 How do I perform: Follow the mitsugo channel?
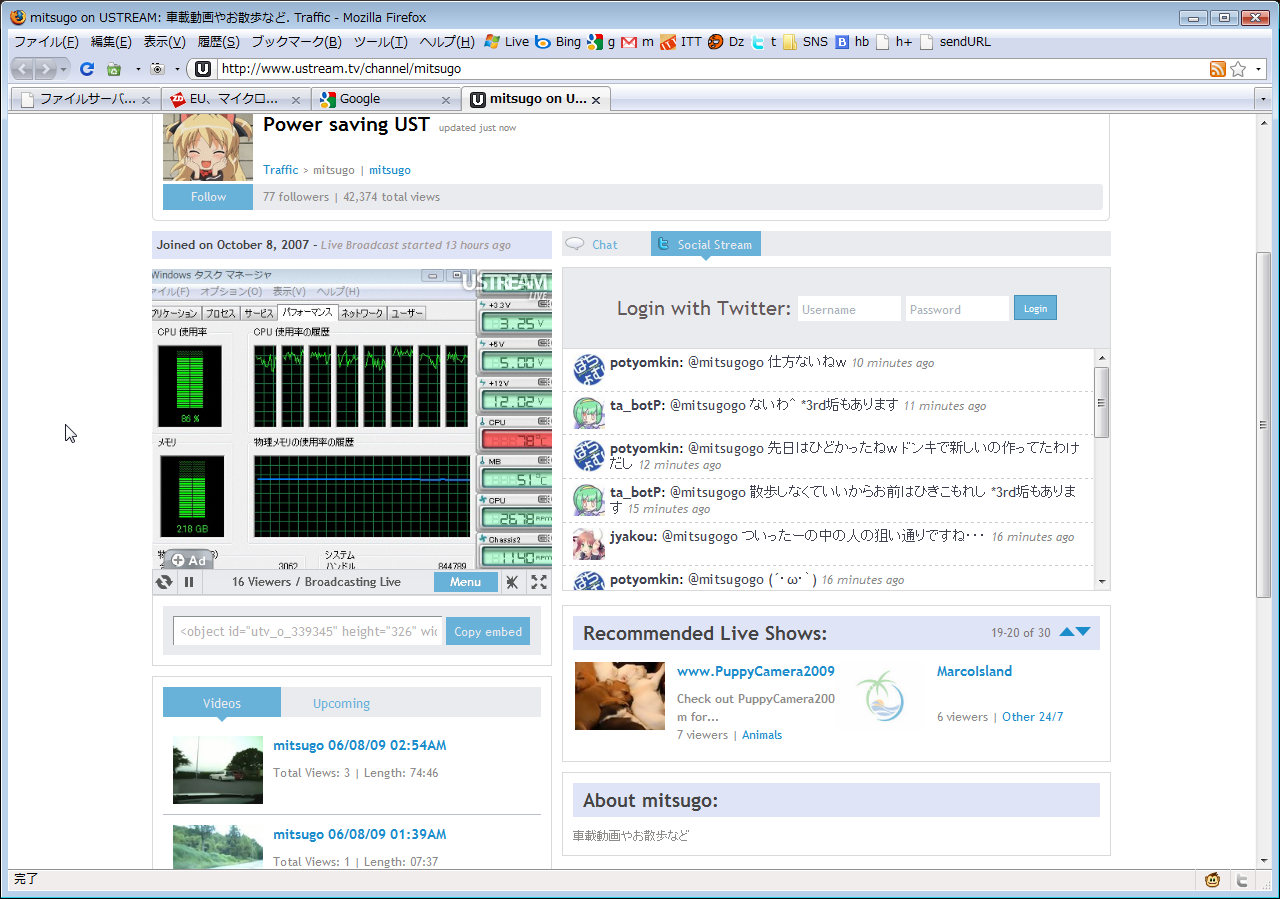click(208, 197)
